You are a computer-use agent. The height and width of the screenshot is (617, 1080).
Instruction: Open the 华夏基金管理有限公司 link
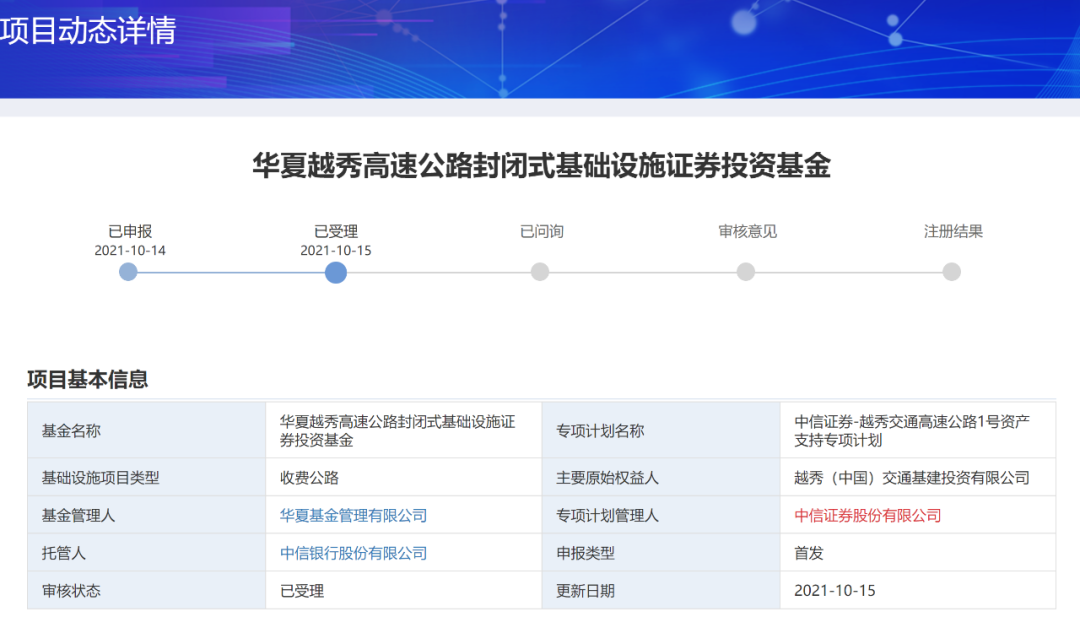(x=356, y=515)
